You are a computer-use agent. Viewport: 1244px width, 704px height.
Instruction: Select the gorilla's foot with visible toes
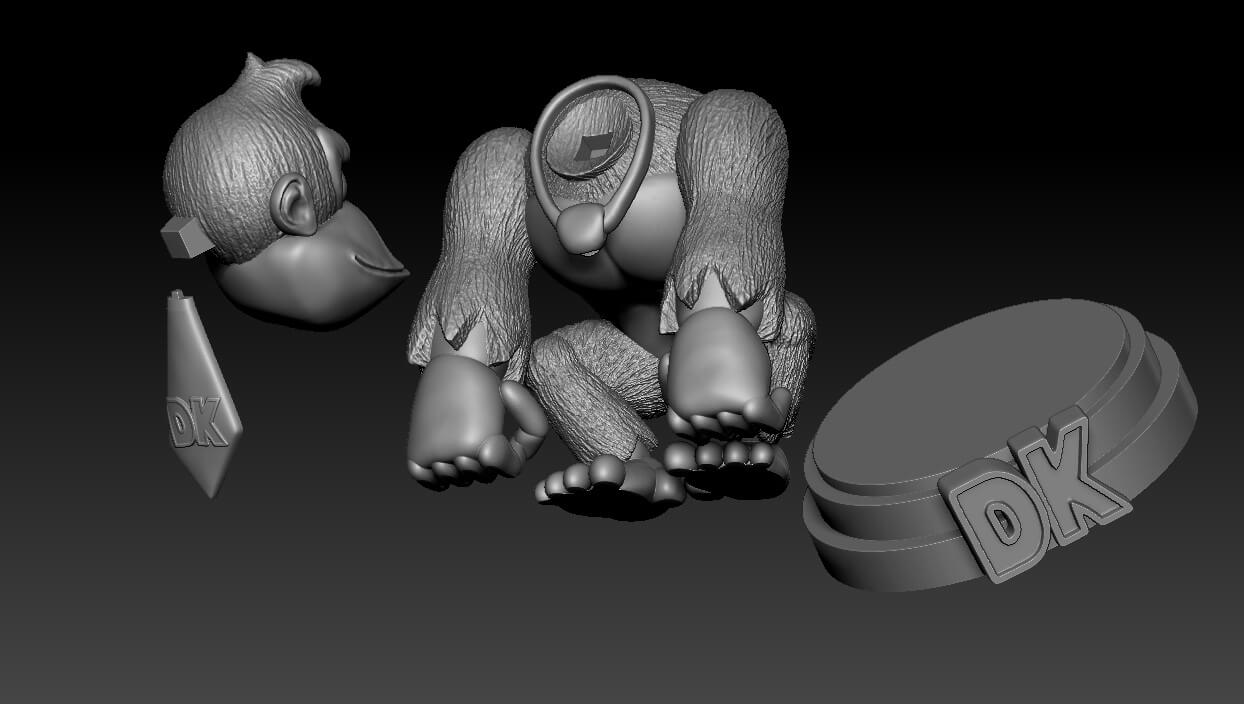[600, 480]
